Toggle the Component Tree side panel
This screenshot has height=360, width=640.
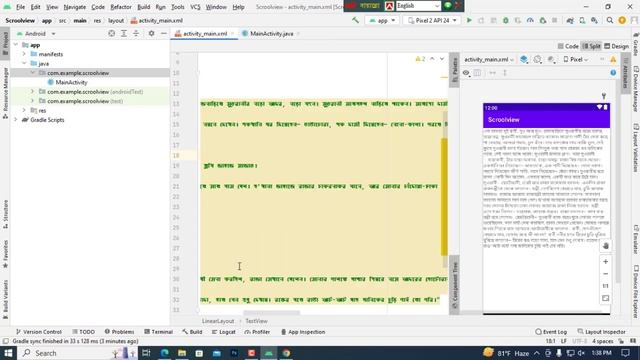454,285
